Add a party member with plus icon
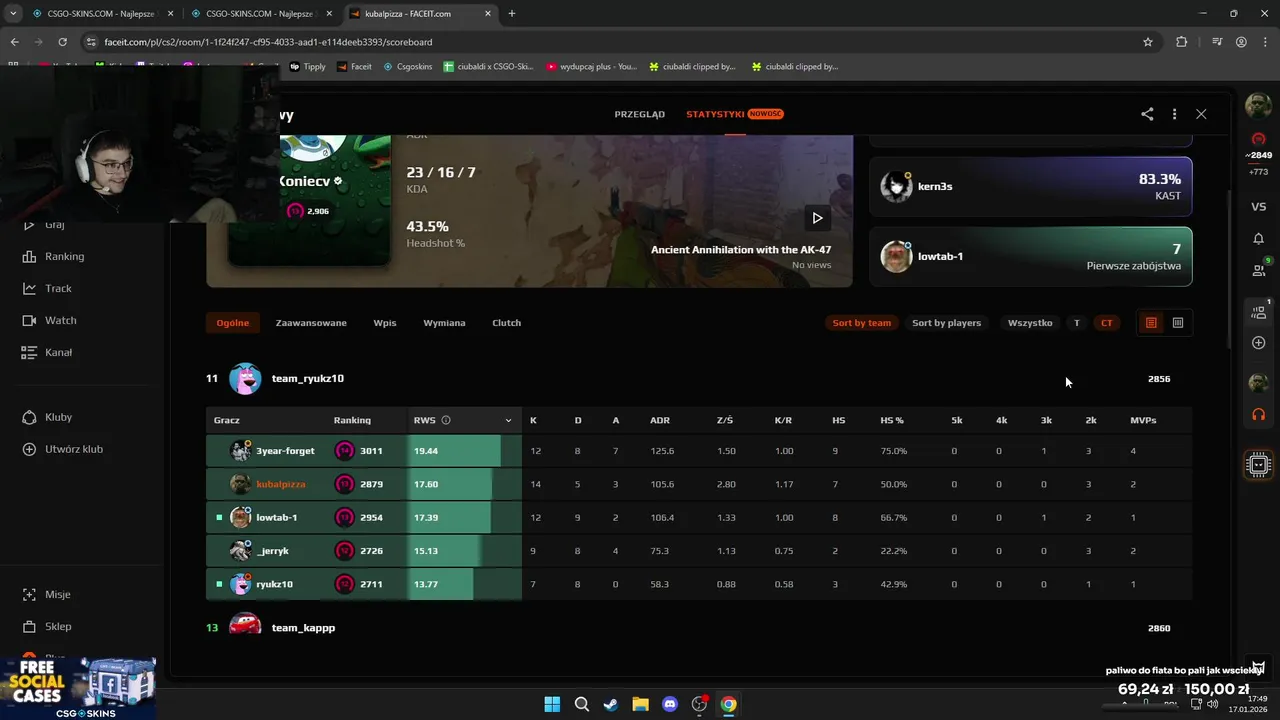Viewport: 1280px width, 720px height. 1259,343
